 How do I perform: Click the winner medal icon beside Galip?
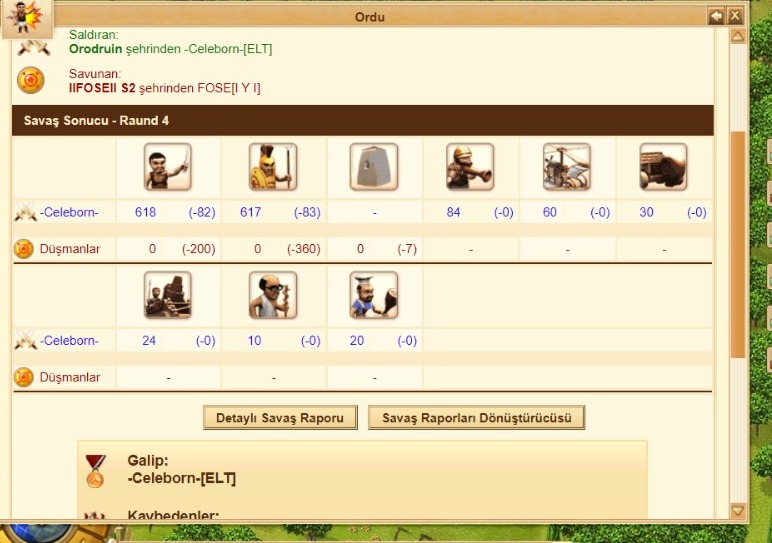coord(96,471)
